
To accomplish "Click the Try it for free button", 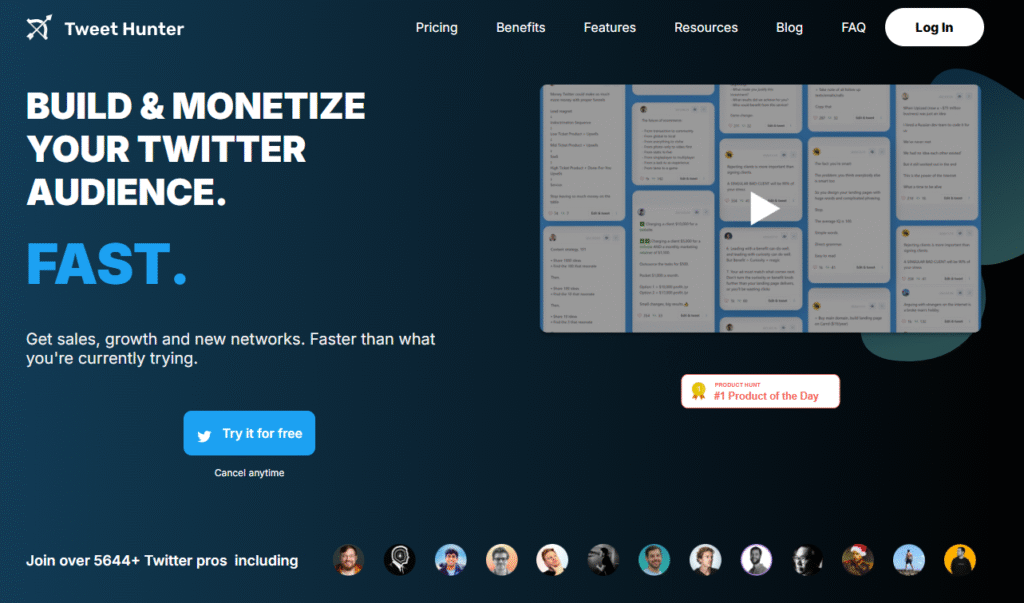I will click(249, 433).
